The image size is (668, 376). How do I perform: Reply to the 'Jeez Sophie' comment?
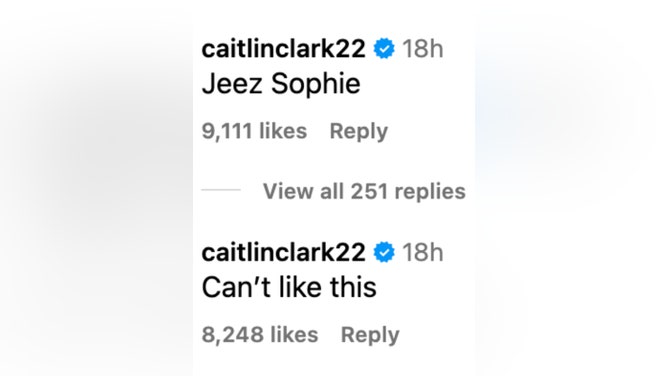pyautogui.click(x=359, y=131)
